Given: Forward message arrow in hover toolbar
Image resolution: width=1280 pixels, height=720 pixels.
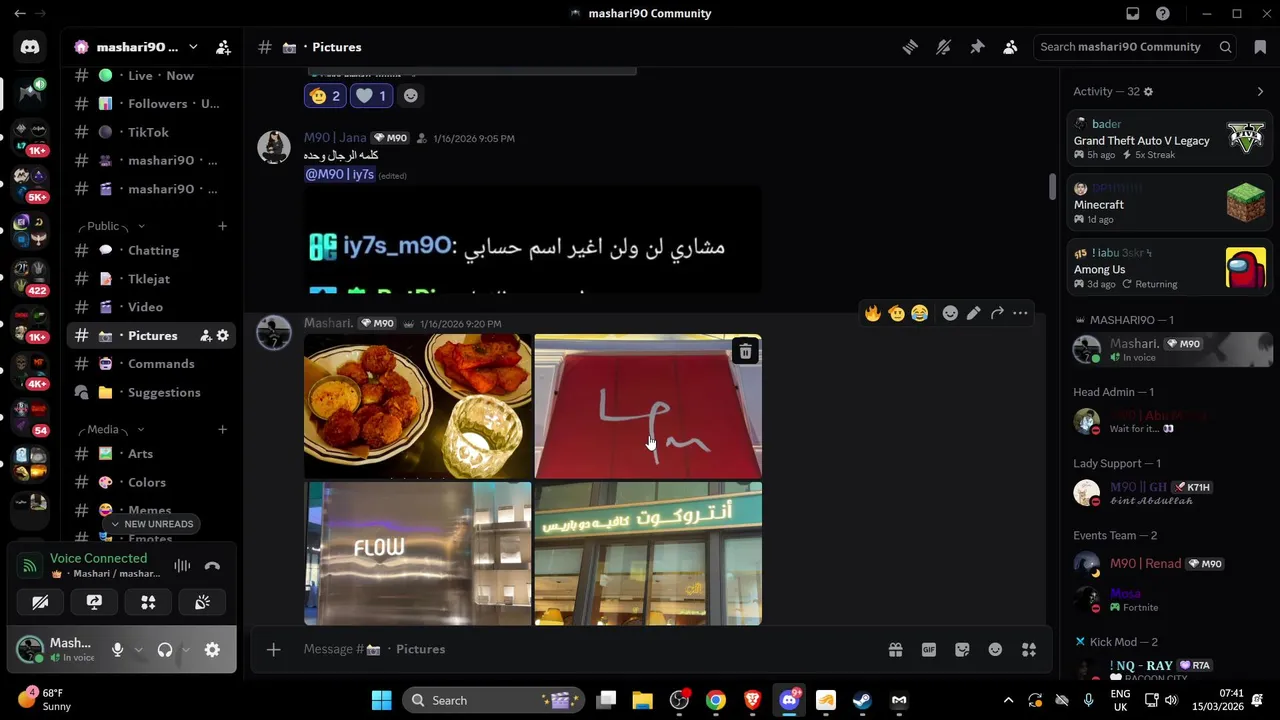Looking at the screenshot, I should coord(997,313).
